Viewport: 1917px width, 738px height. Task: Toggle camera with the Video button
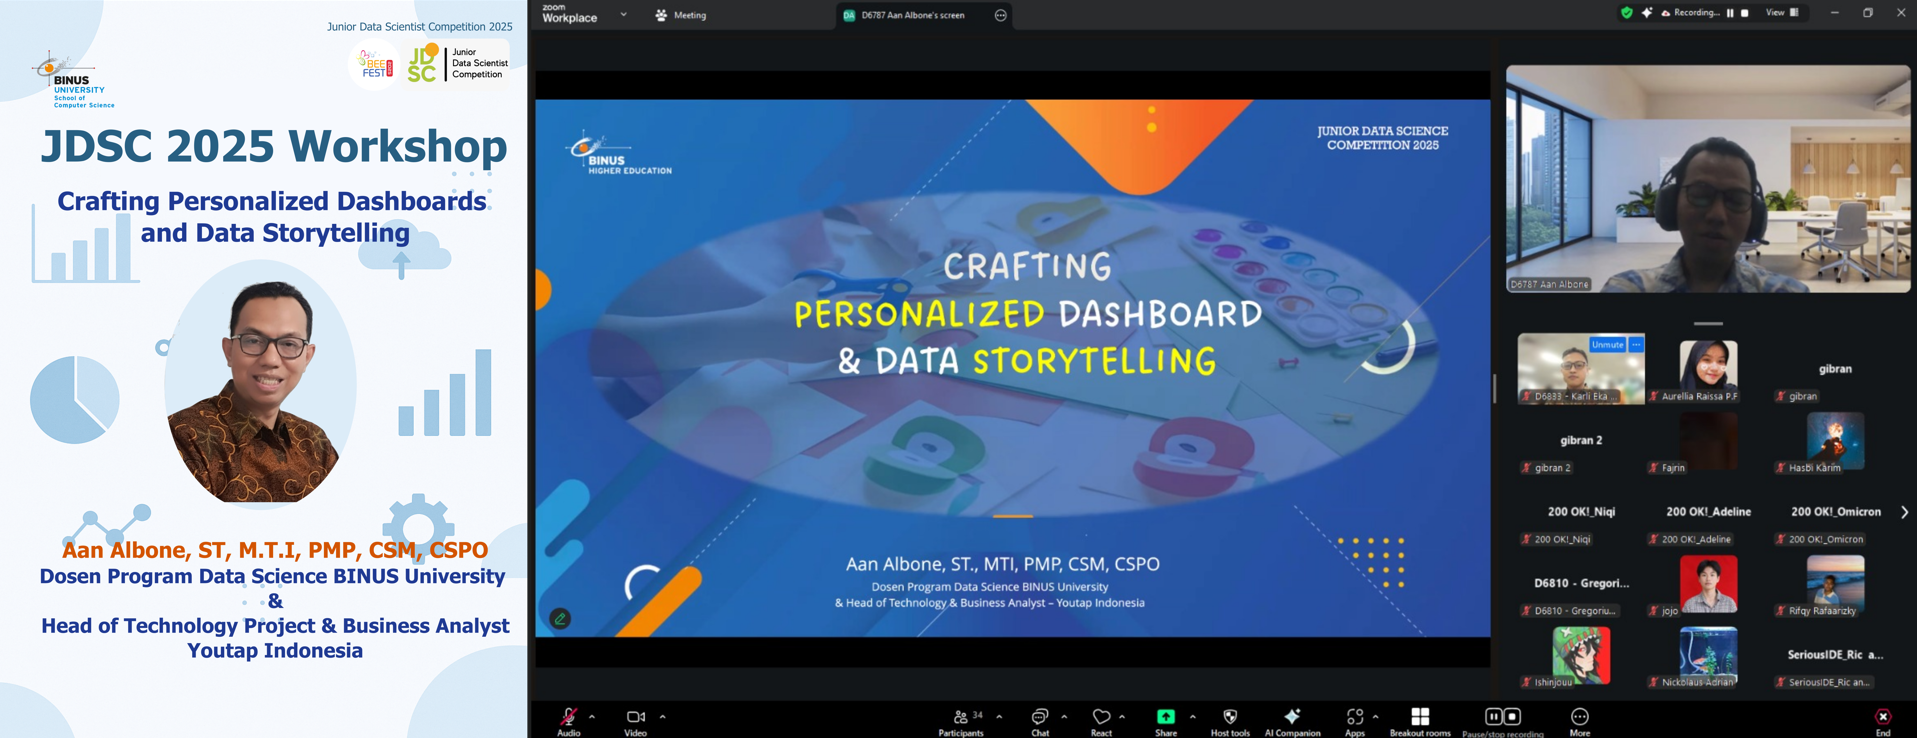tap(635, 717)
